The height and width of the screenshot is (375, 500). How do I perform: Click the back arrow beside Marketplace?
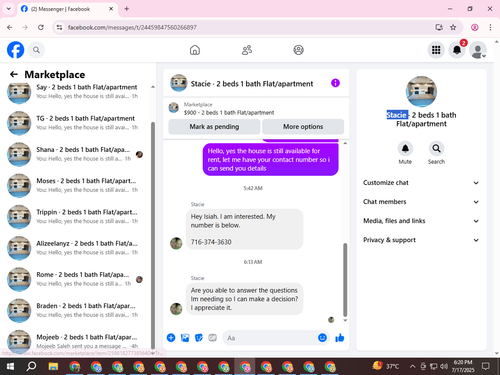[14, 74]
